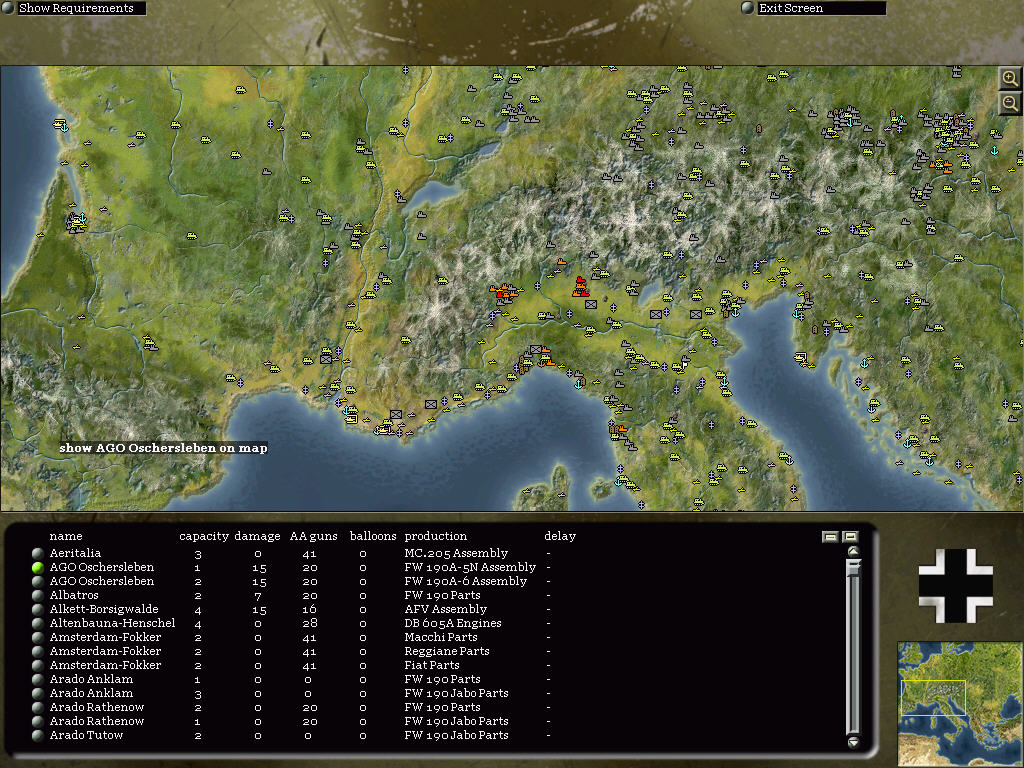Click the 'Alkett-Borsigwalde' factory name

pyautogui.click(x=104, y=609)
